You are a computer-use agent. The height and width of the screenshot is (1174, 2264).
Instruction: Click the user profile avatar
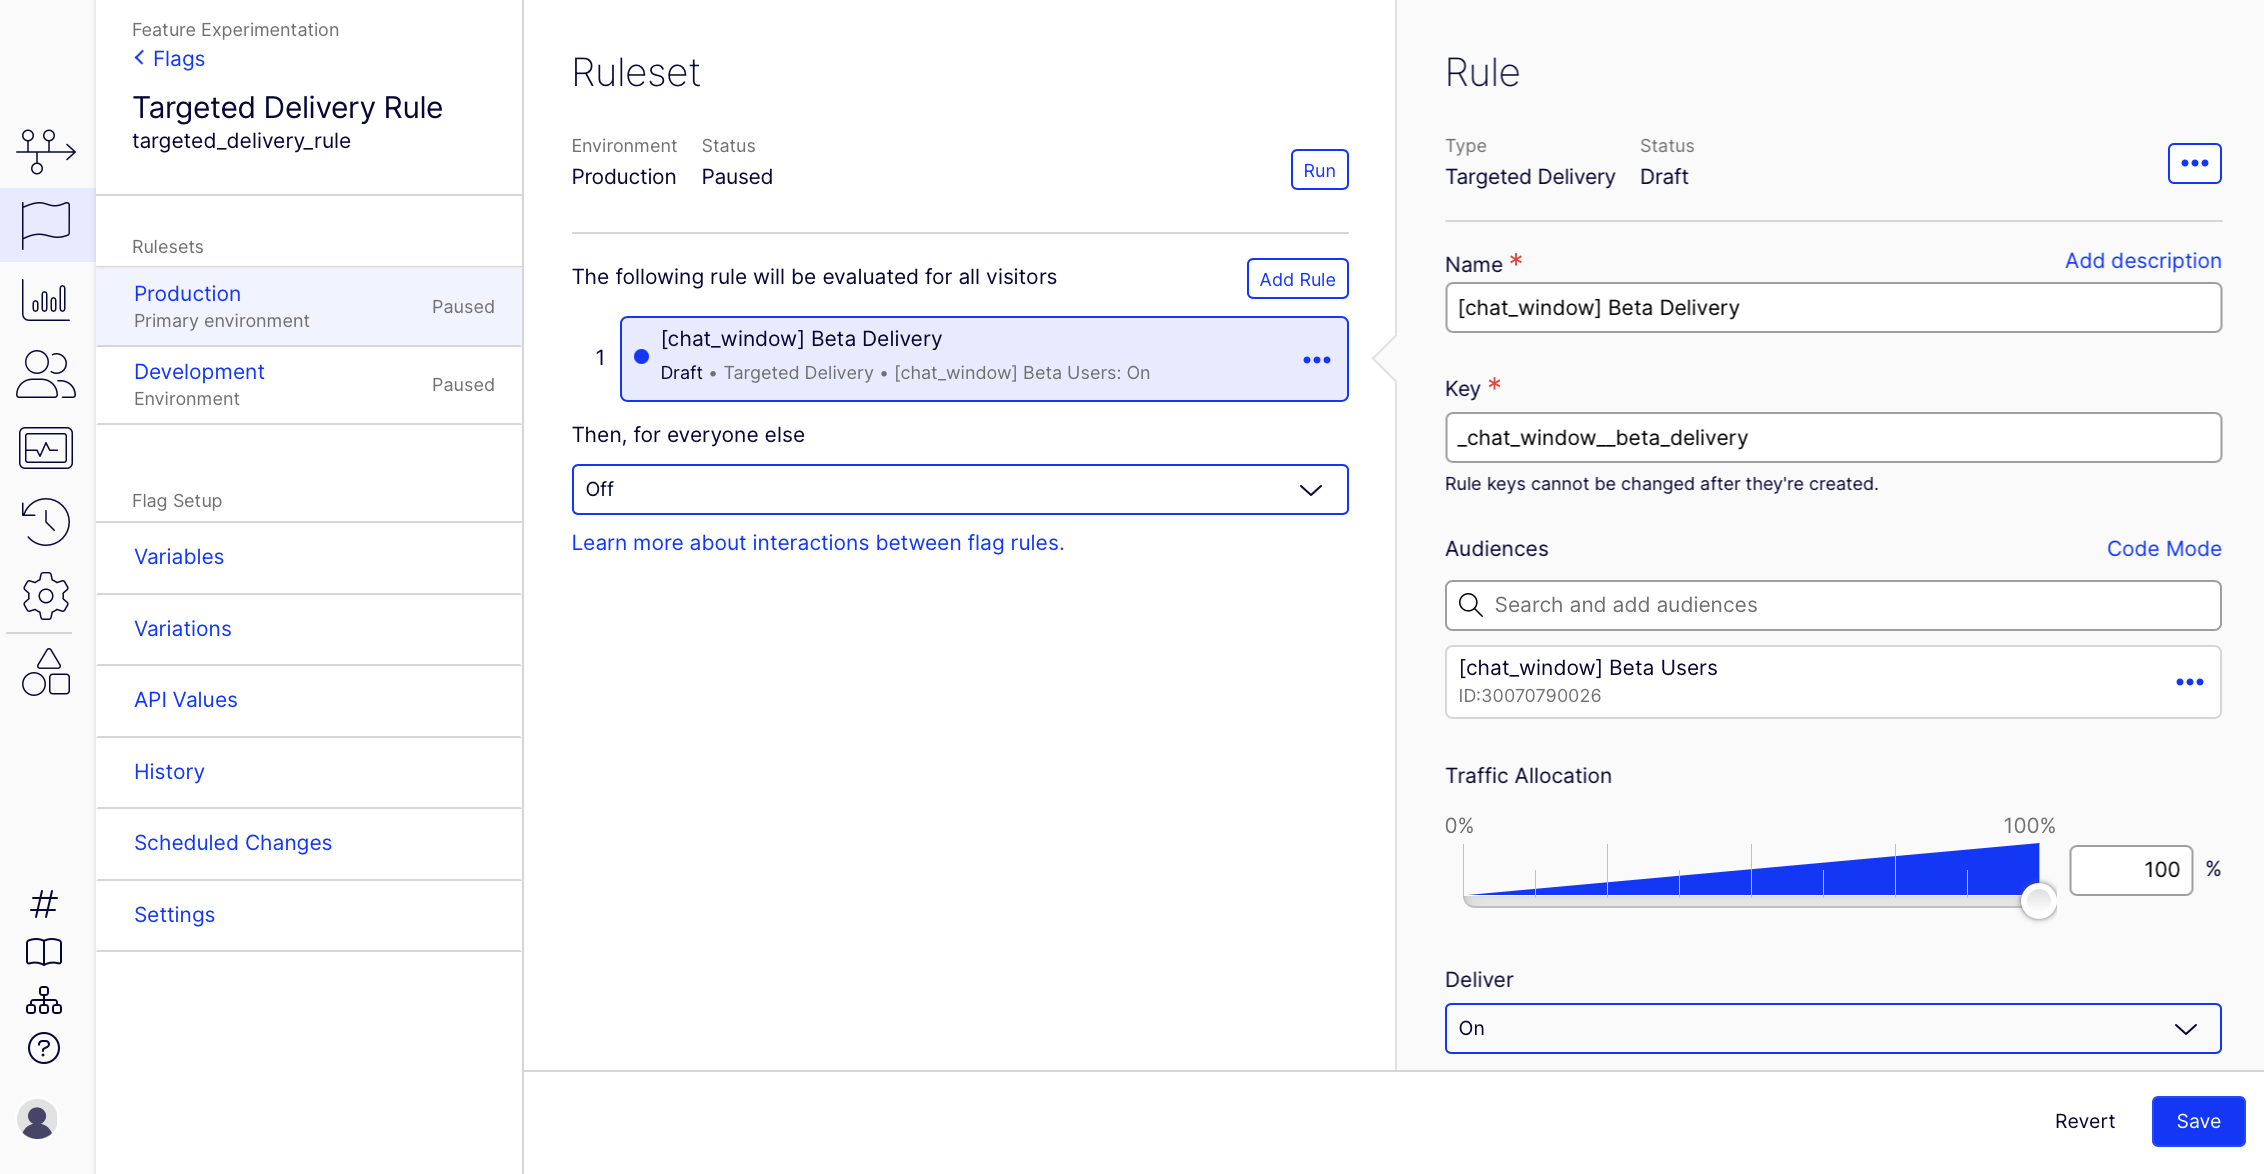(x=38, y=1119)
